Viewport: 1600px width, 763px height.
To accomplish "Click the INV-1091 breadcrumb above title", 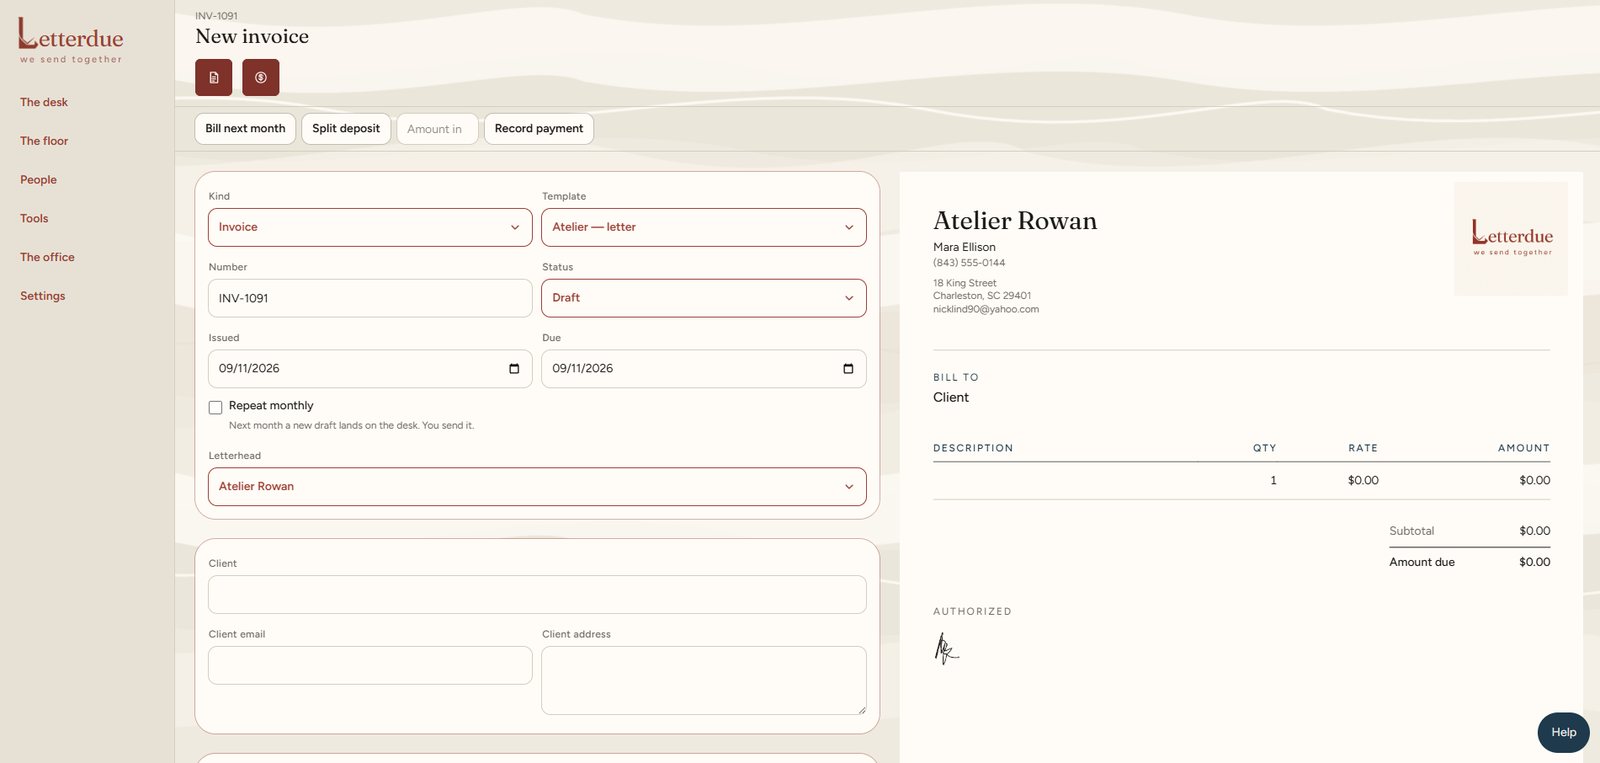I will click(217, 16).
